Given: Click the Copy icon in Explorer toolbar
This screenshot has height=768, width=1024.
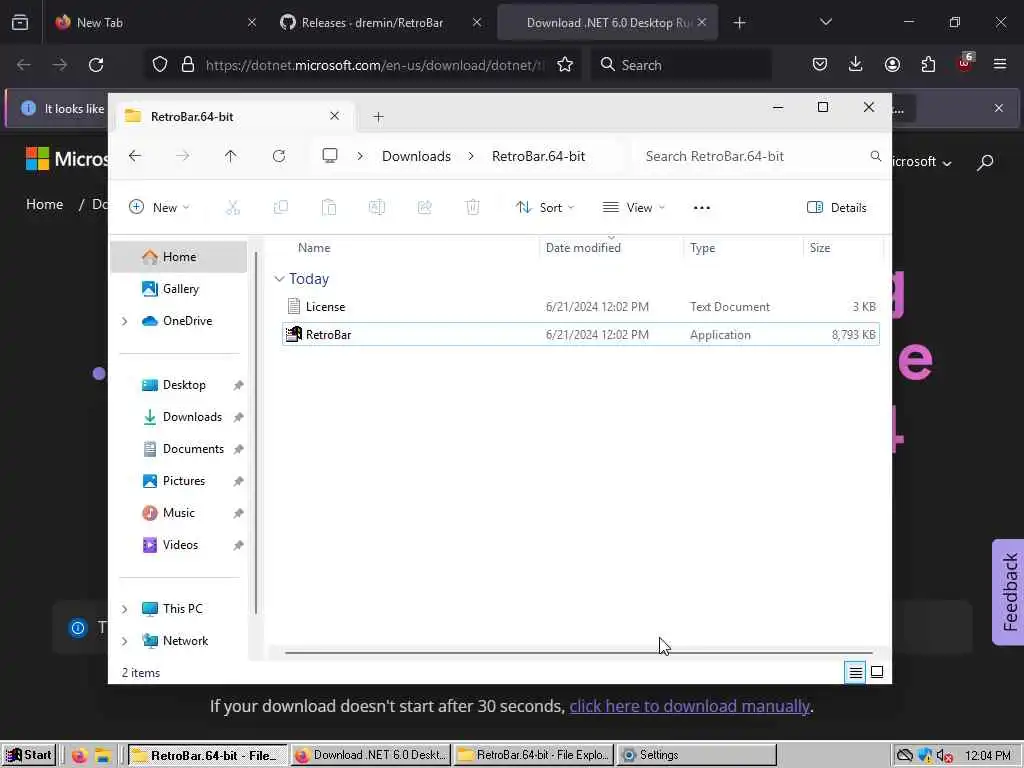Looking at the screenshot, I should (281, 208).
